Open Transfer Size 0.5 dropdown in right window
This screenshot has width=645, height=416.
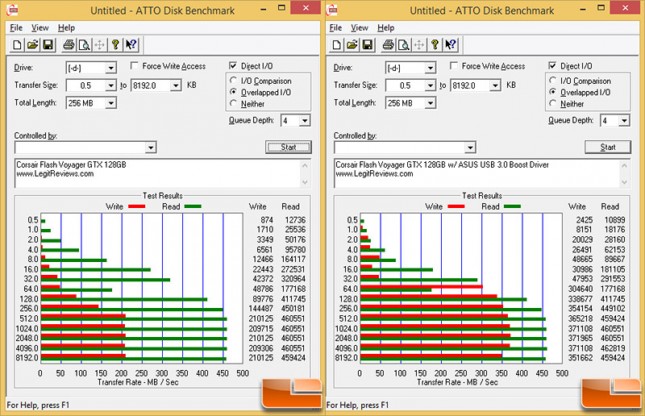pyautogui.click(x=430, y=86)
